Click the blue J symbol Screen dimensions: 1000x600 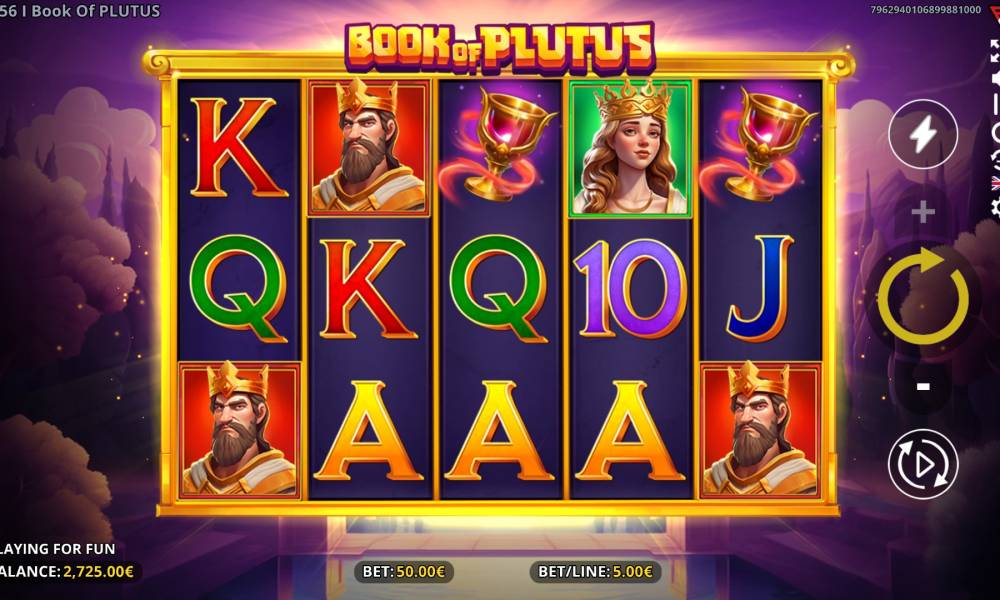(760, 288)
